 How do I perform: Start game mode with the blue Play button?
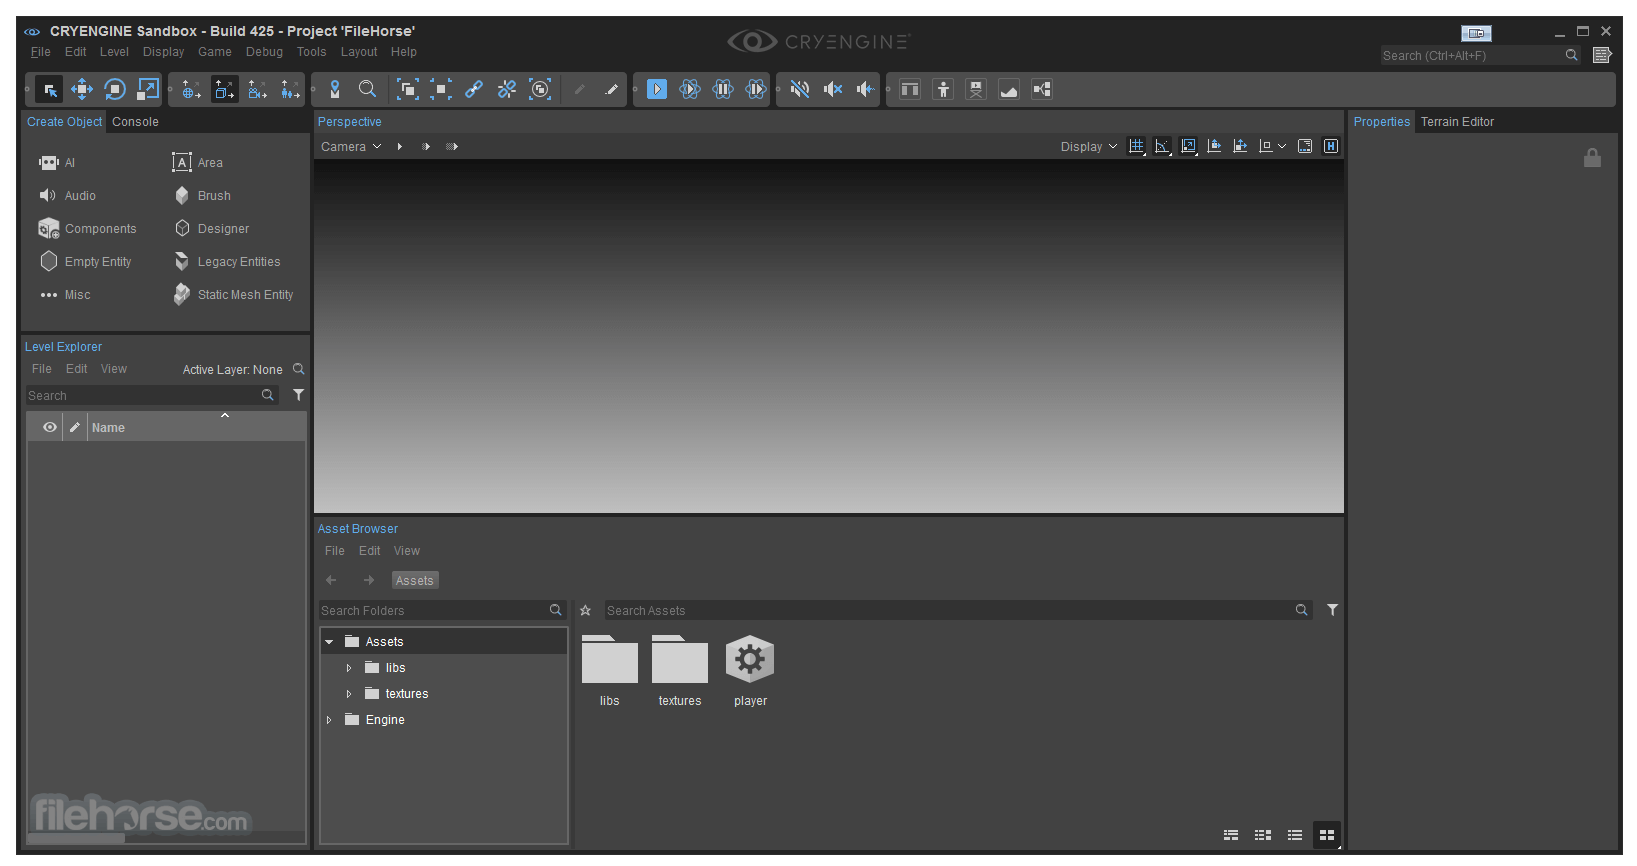click(657, 90)
